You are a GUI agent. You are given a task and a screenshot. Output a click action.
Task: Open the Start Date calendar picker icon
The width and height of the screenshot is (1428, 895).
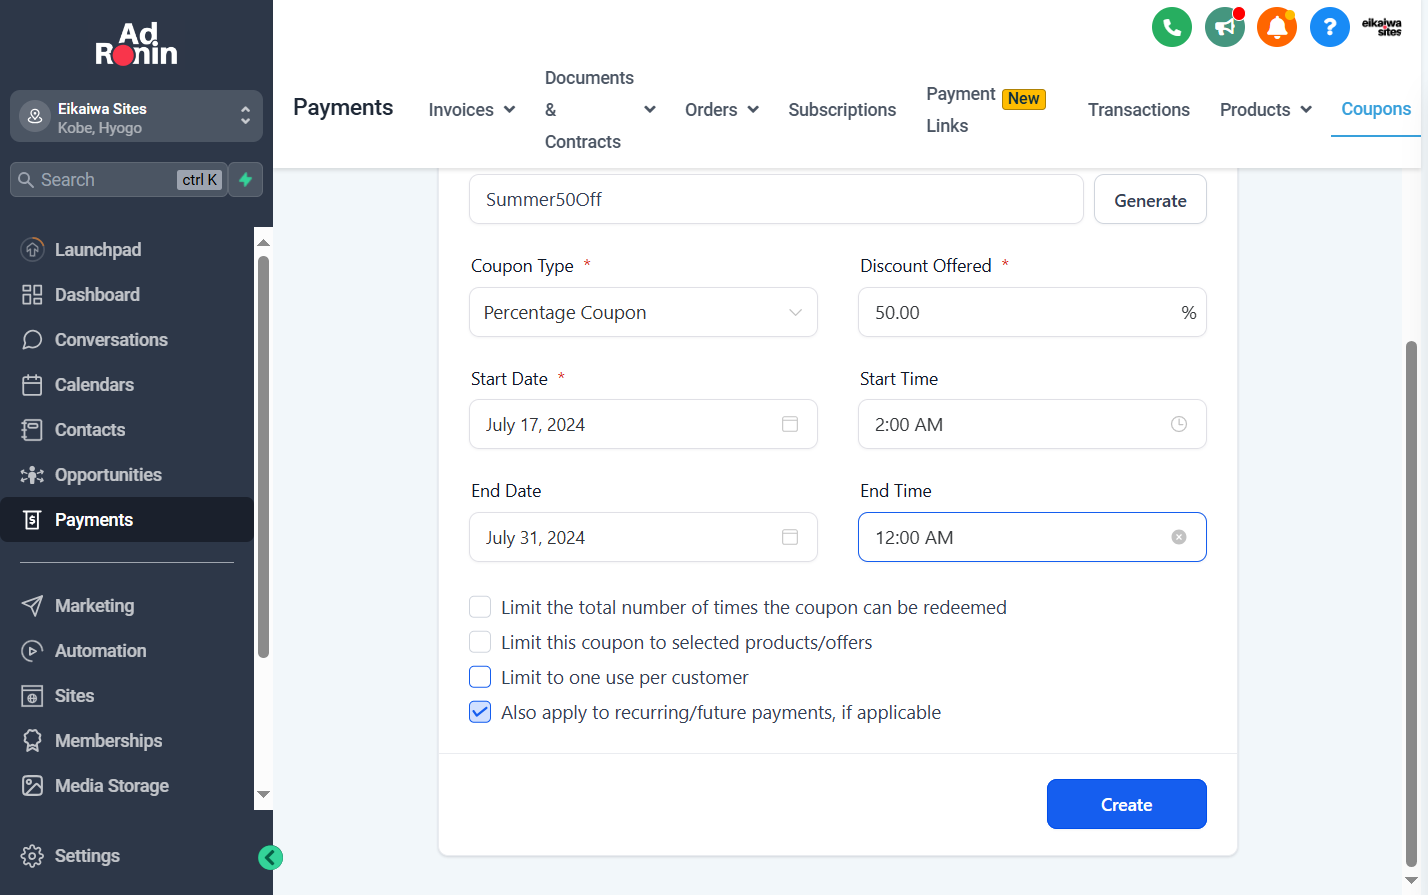(x=790, y=424)
